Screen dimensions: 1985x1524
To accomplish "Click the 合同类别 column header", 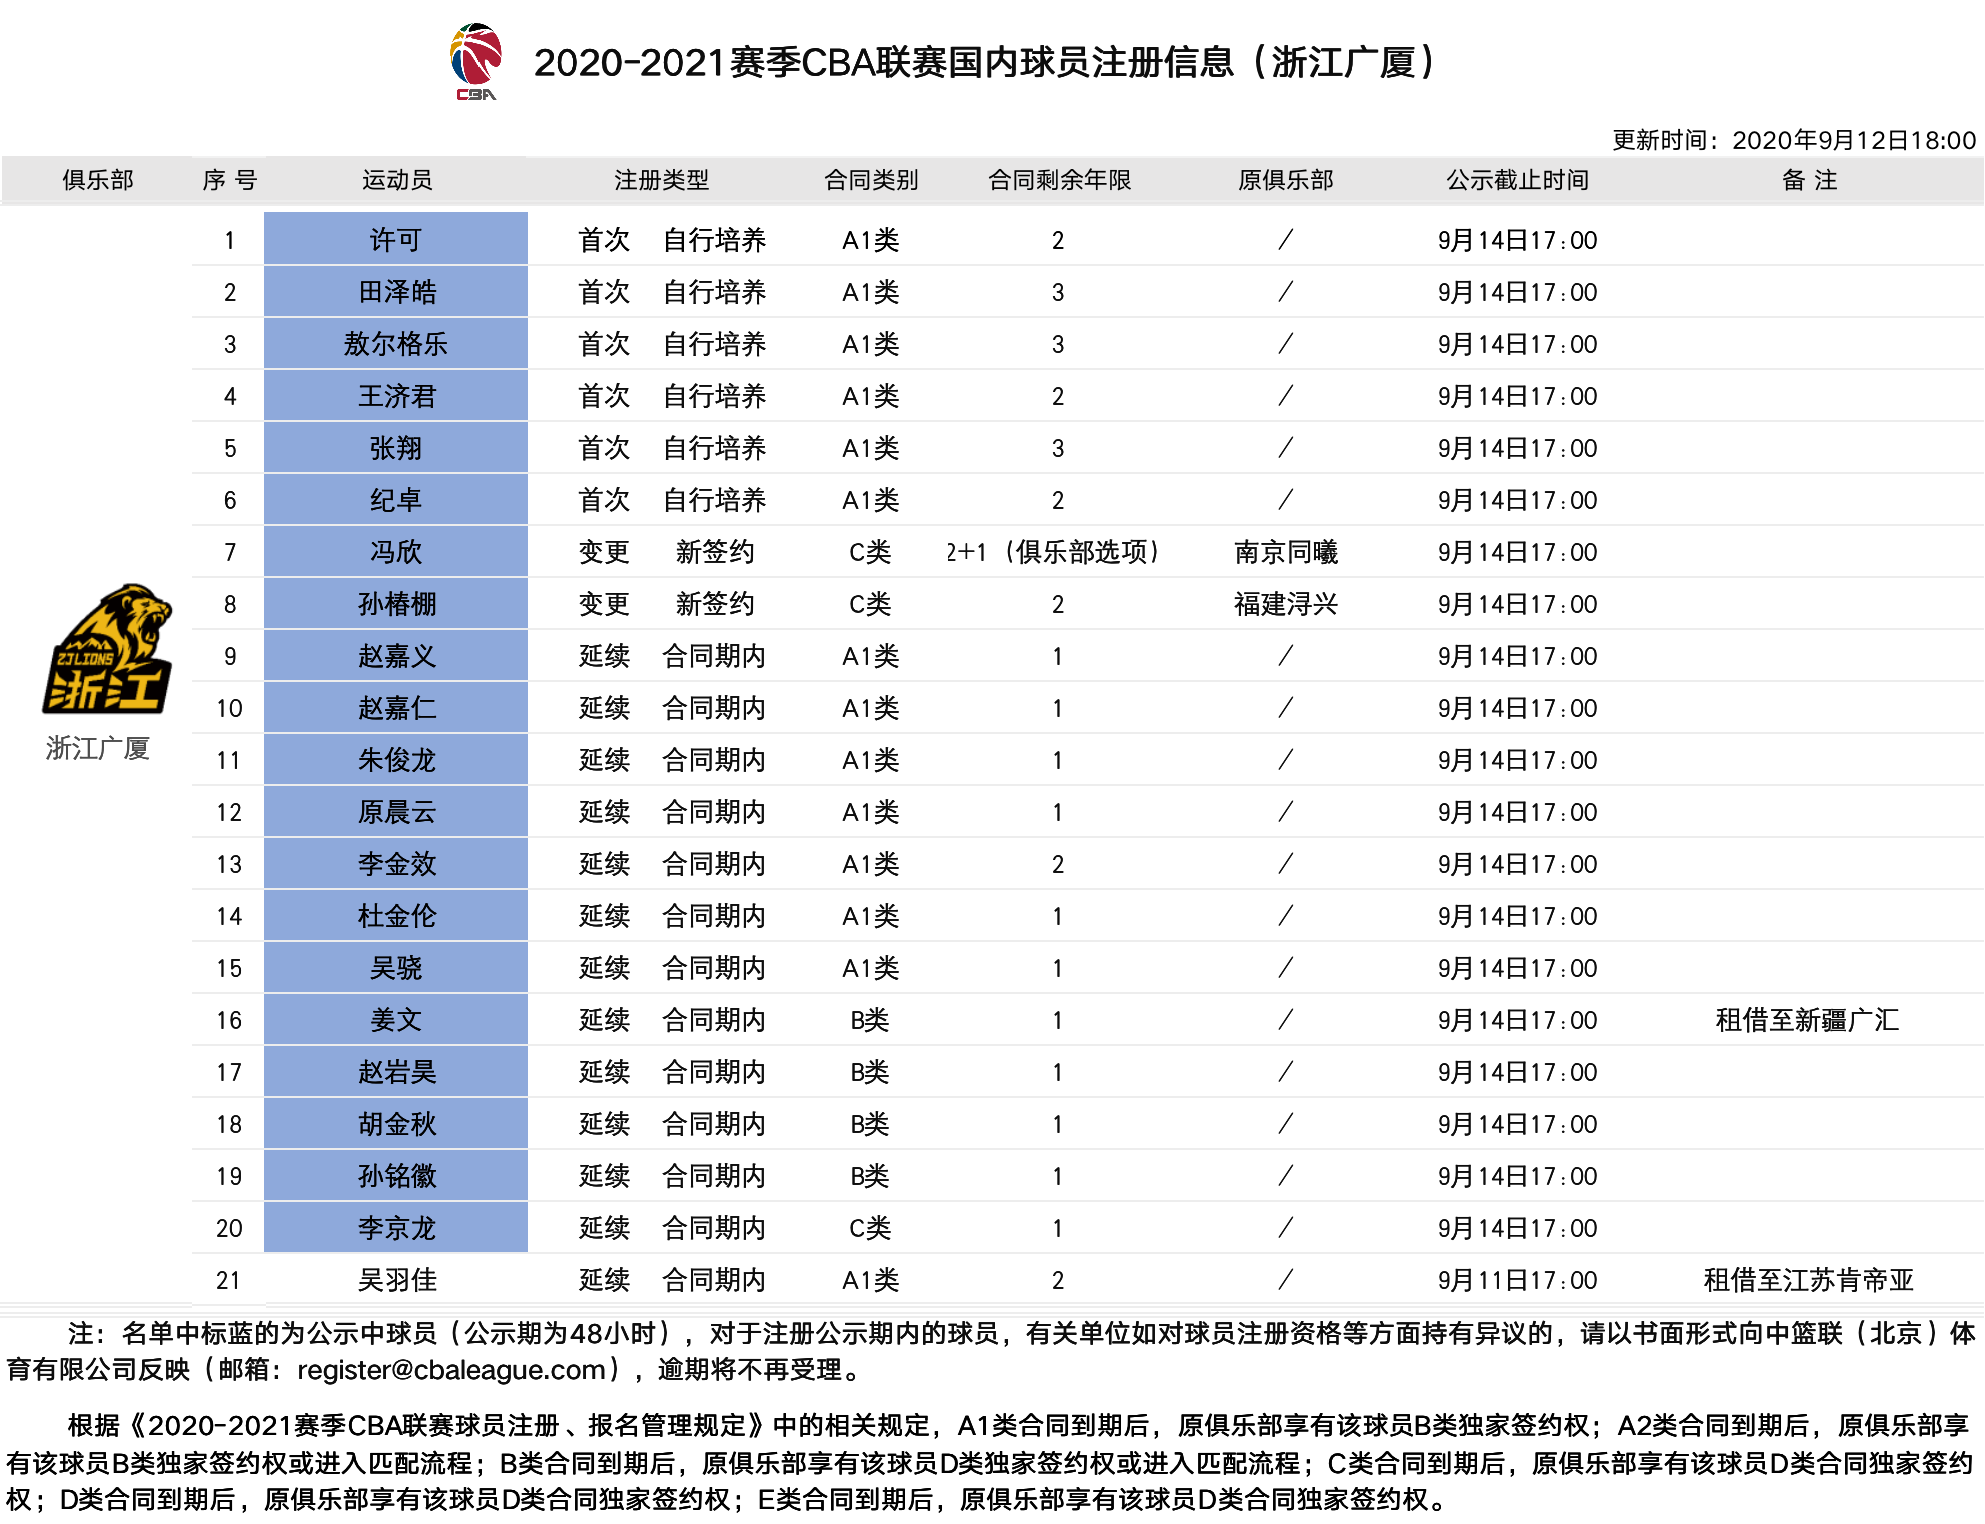I will tap(871, 180).
